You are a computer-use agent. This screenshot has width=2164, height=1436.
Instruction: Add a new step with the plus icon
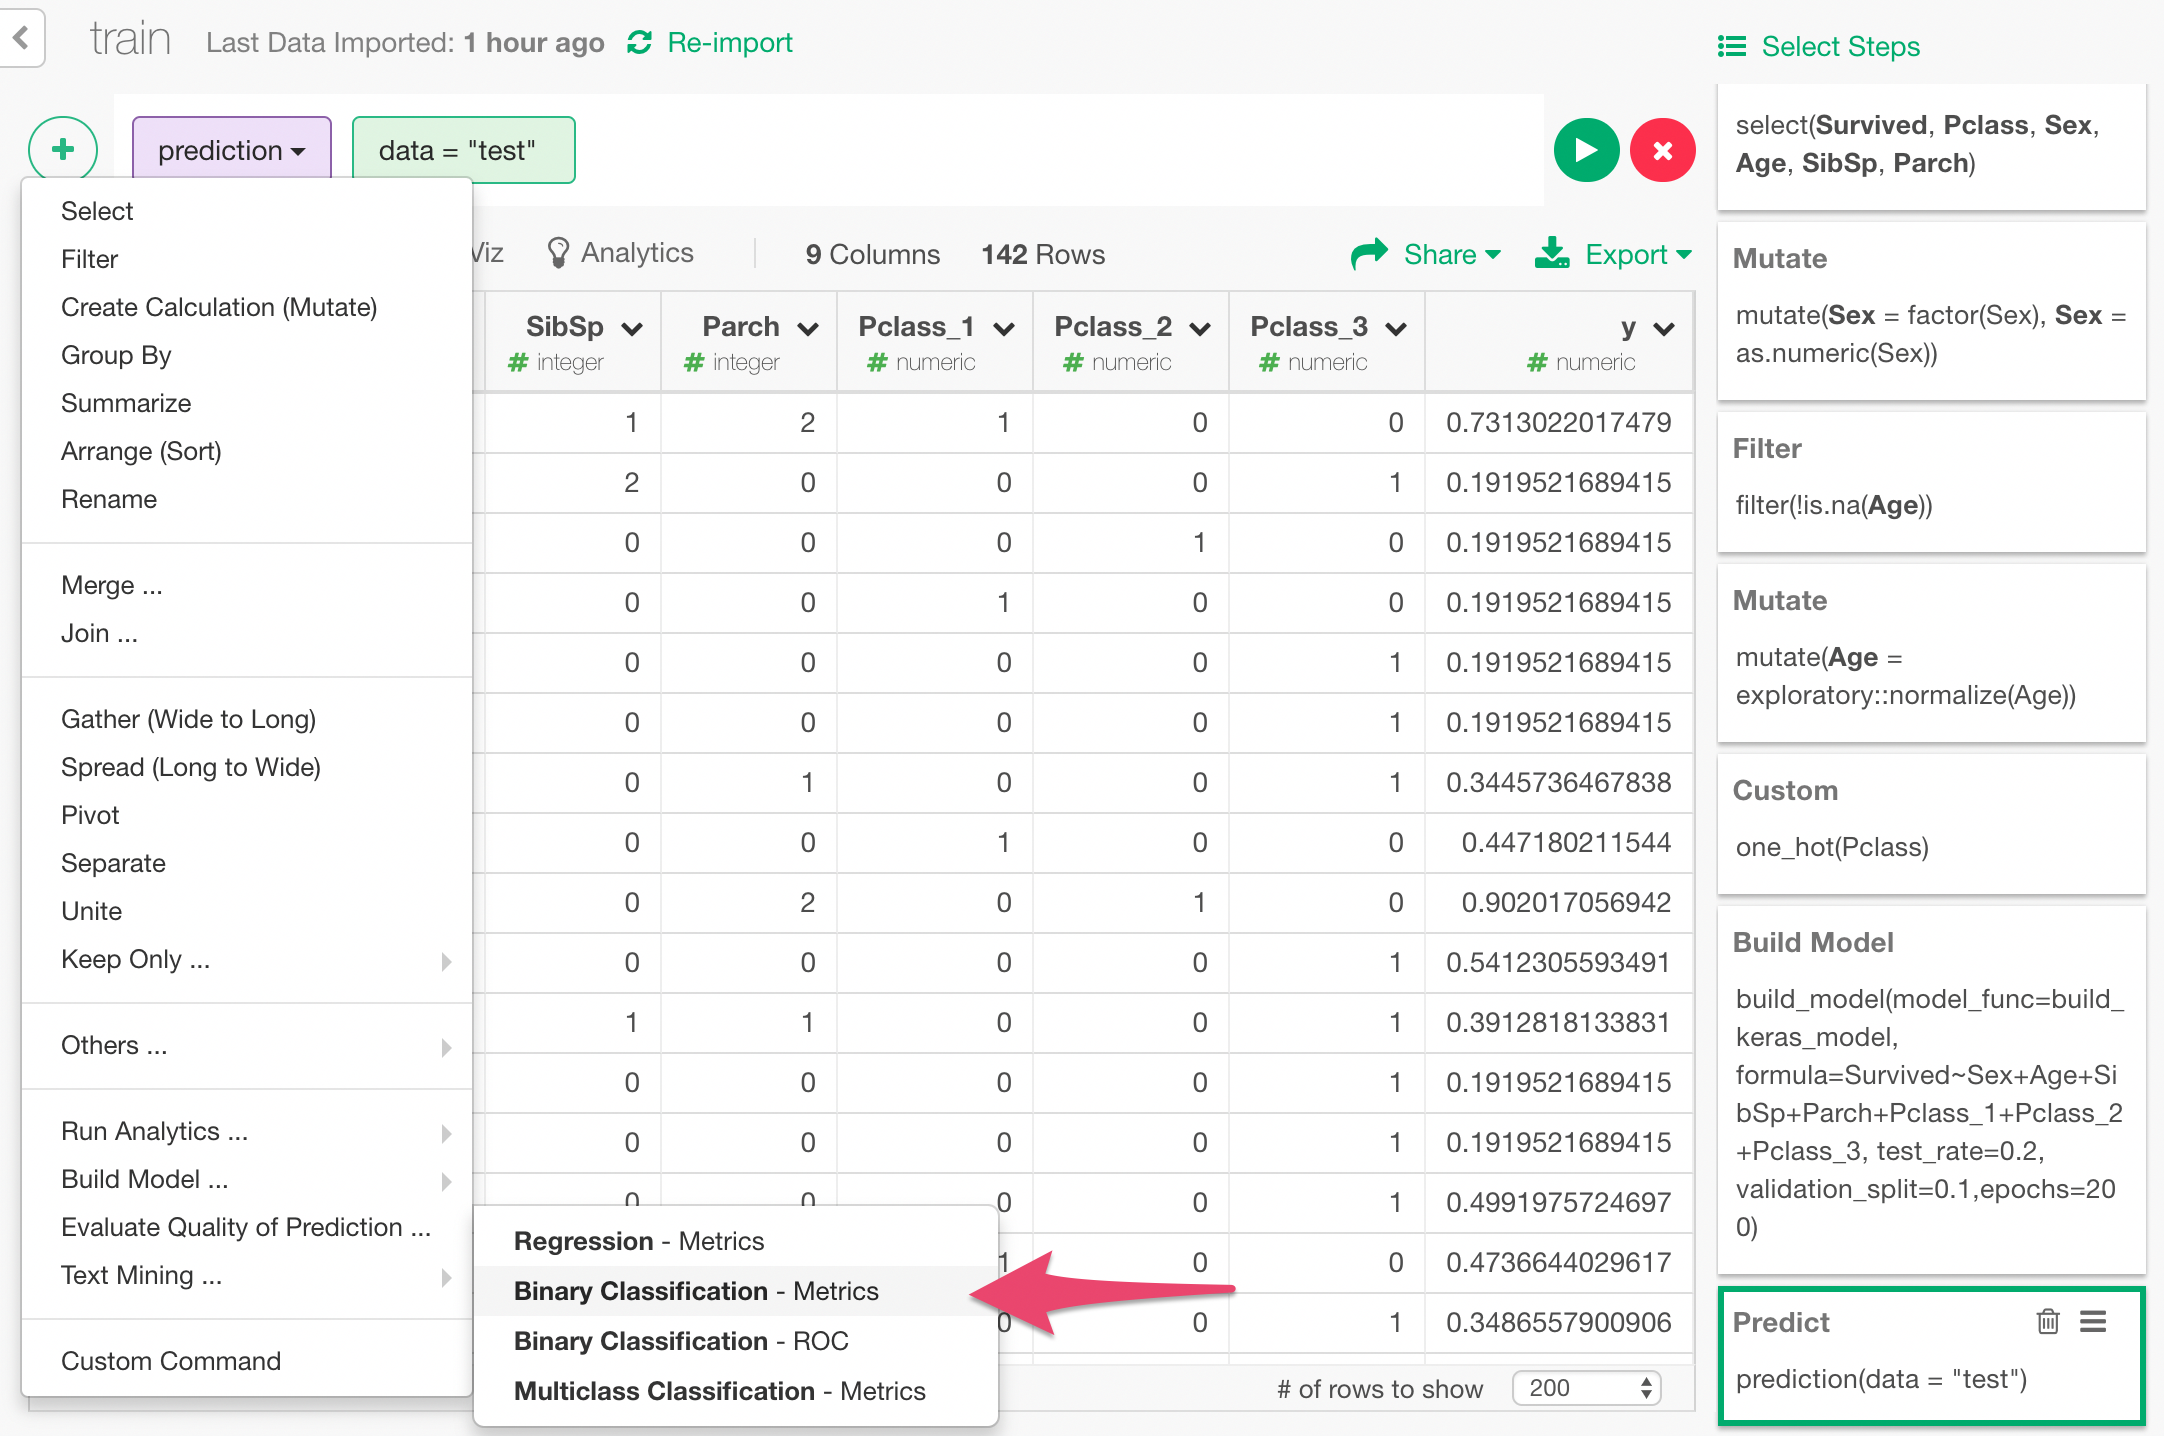62,148
